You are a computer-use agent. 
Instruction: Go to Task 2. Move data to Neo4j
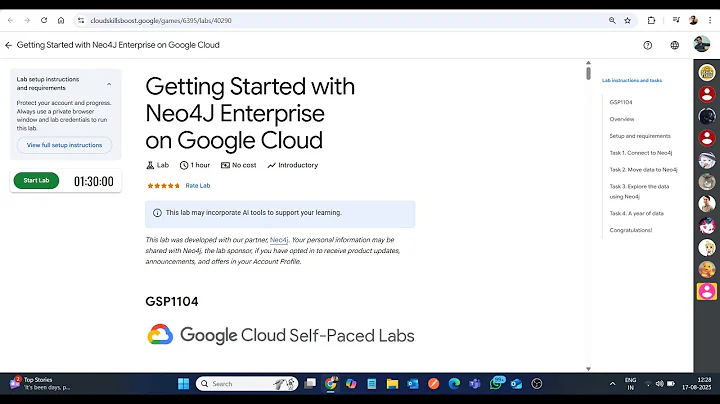coord(643,170)
